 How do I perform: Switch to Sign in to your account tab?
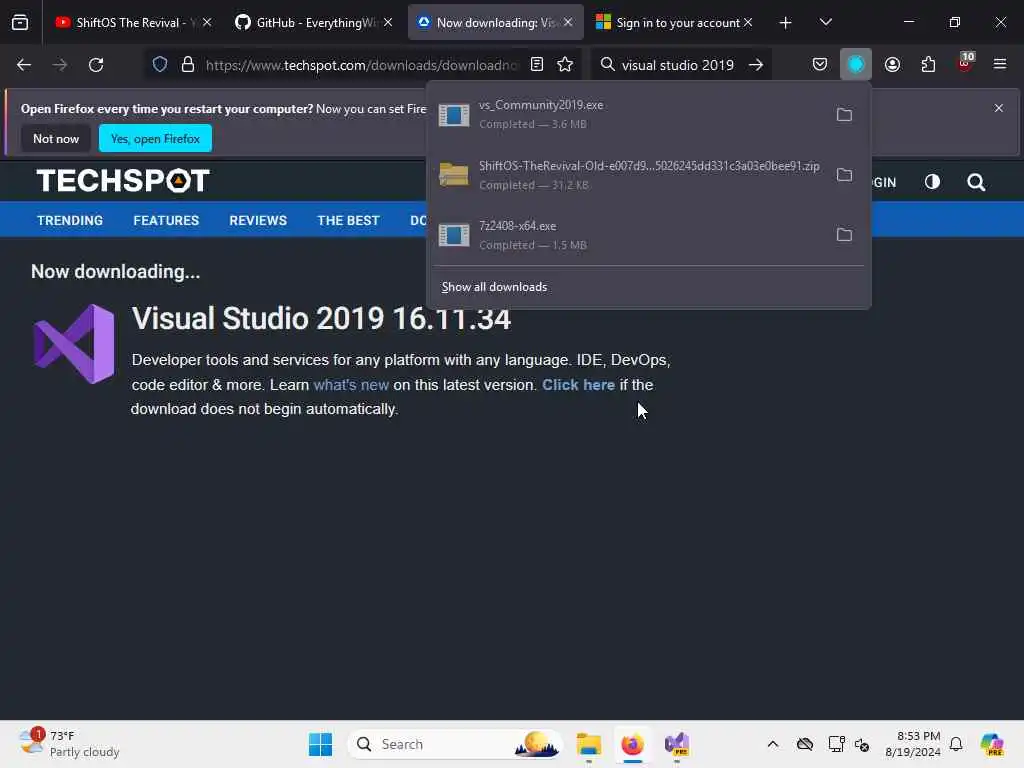pyautogui.click(x=673, y=22)
